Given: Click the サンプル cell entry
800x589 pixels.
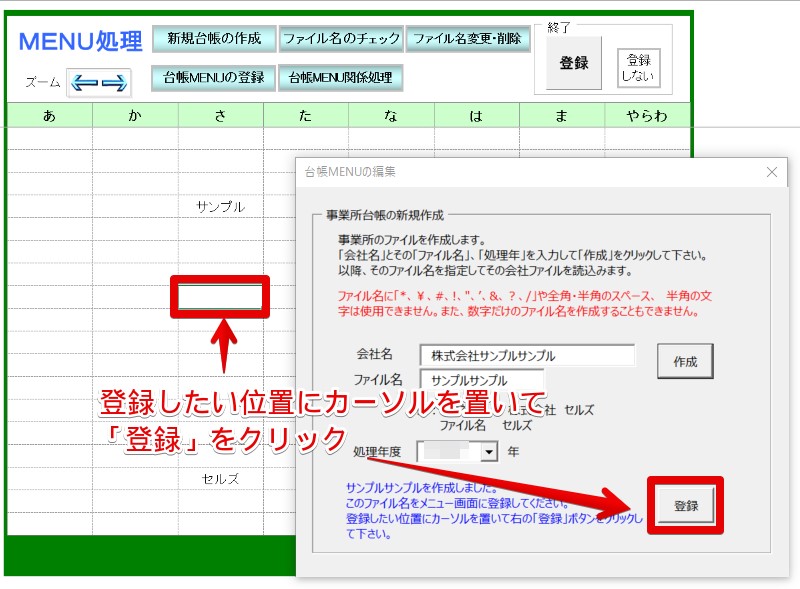Looking at the screenshot, I should 220,207.
